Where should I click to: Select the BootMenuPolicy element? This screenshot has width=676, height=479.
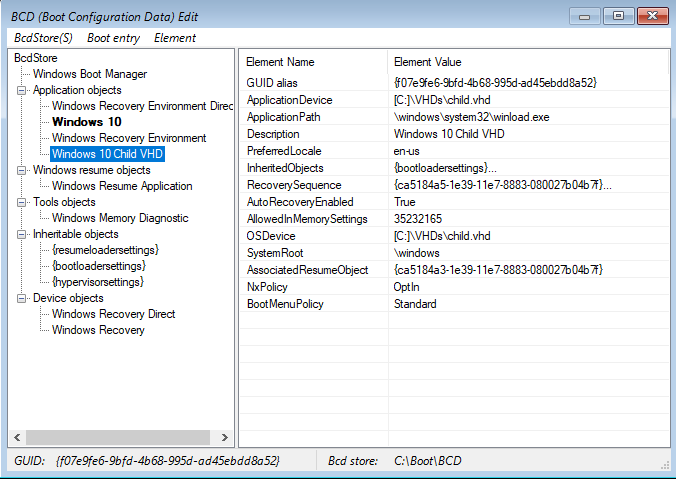click(454, 304)
